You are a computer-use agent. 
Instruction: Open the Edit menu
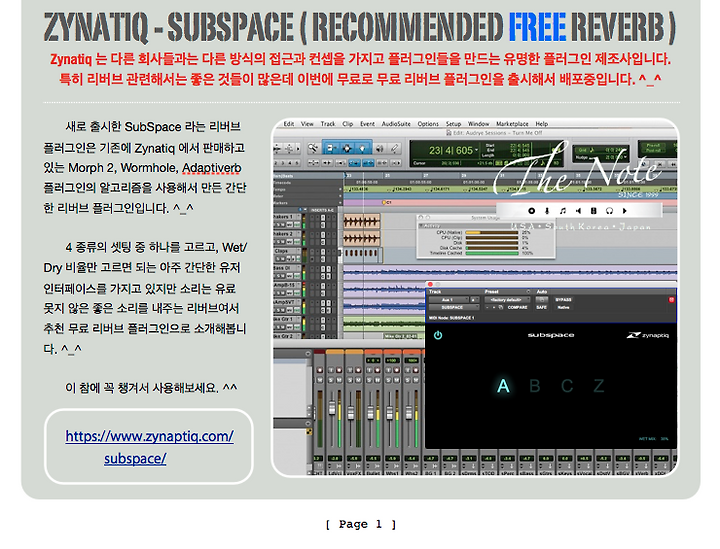288,123
